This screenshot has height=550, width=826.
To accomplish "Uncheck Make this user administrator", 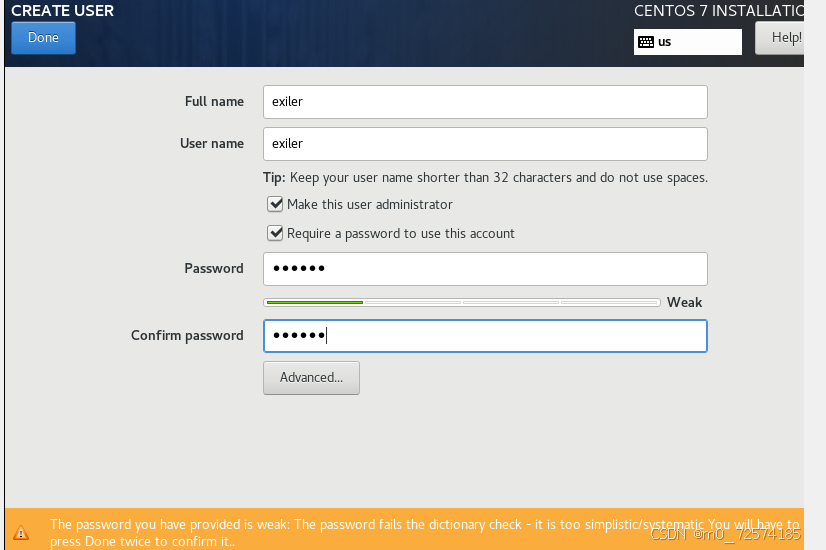I will [x=275, y=204].
